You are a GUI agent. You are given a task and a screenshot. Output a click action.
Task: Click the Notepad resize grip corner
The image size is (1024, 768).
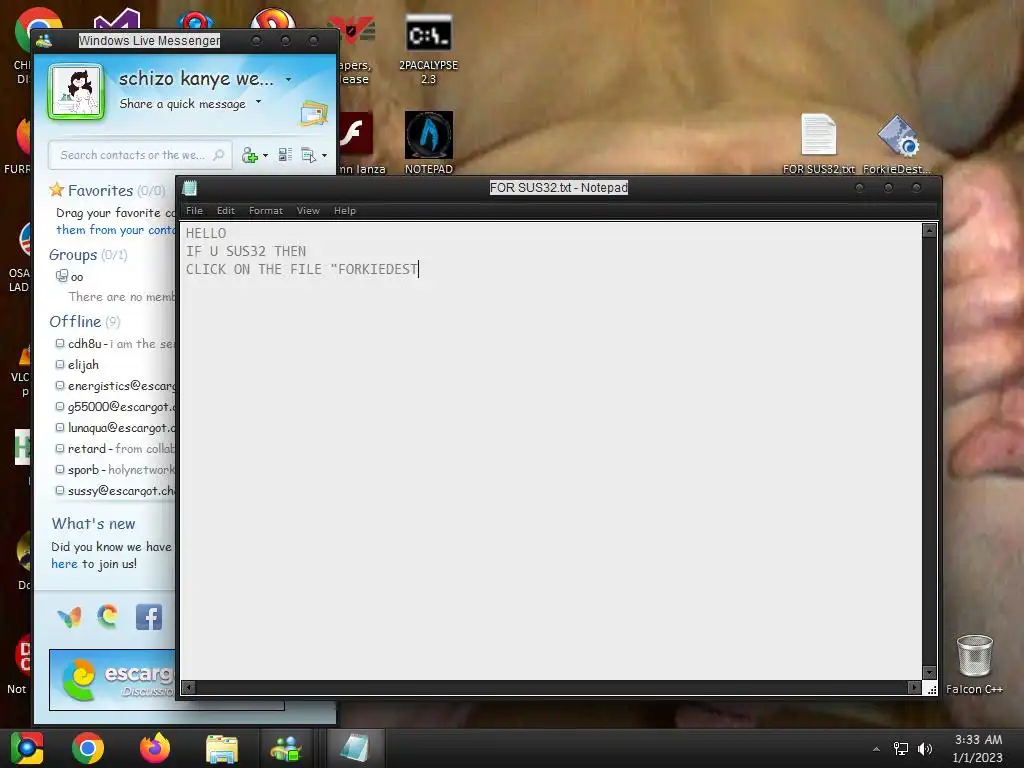point(931,688)
